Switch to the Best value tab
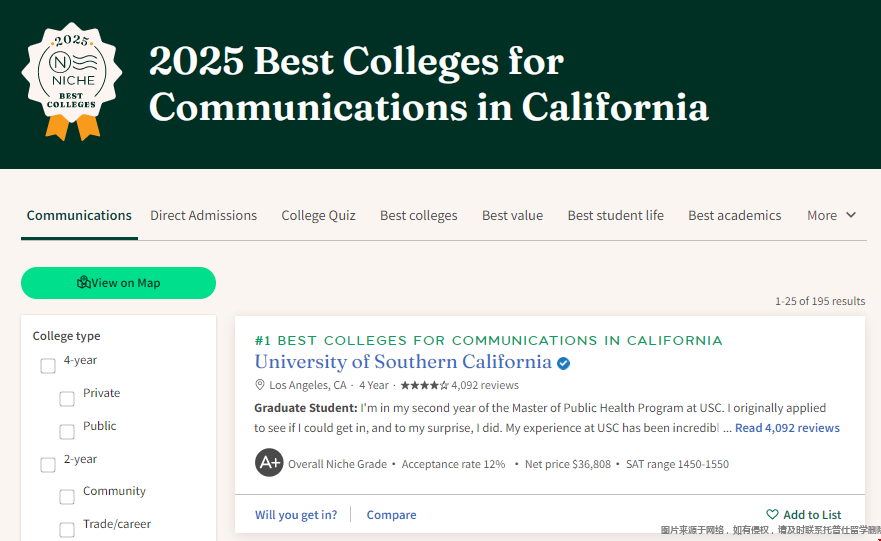The width and height of the screenshot is (881, 541). pos(512,215)
